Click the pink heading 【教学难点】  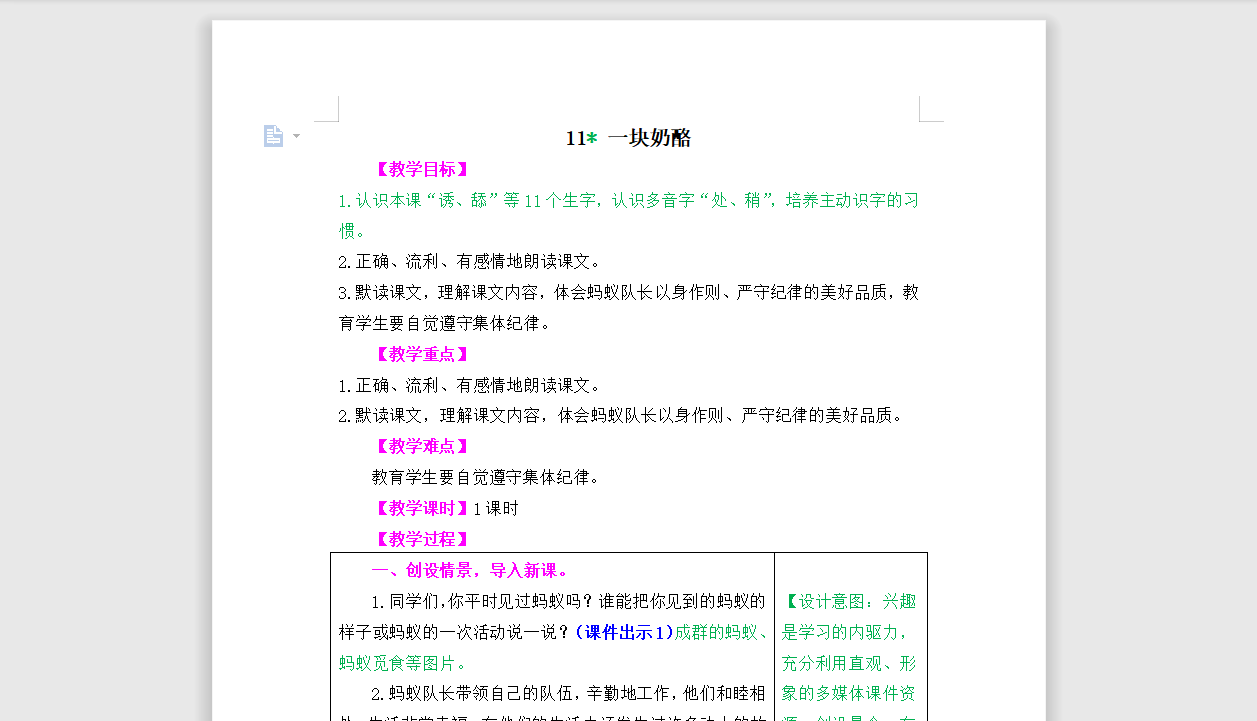[x=421, y=445]
